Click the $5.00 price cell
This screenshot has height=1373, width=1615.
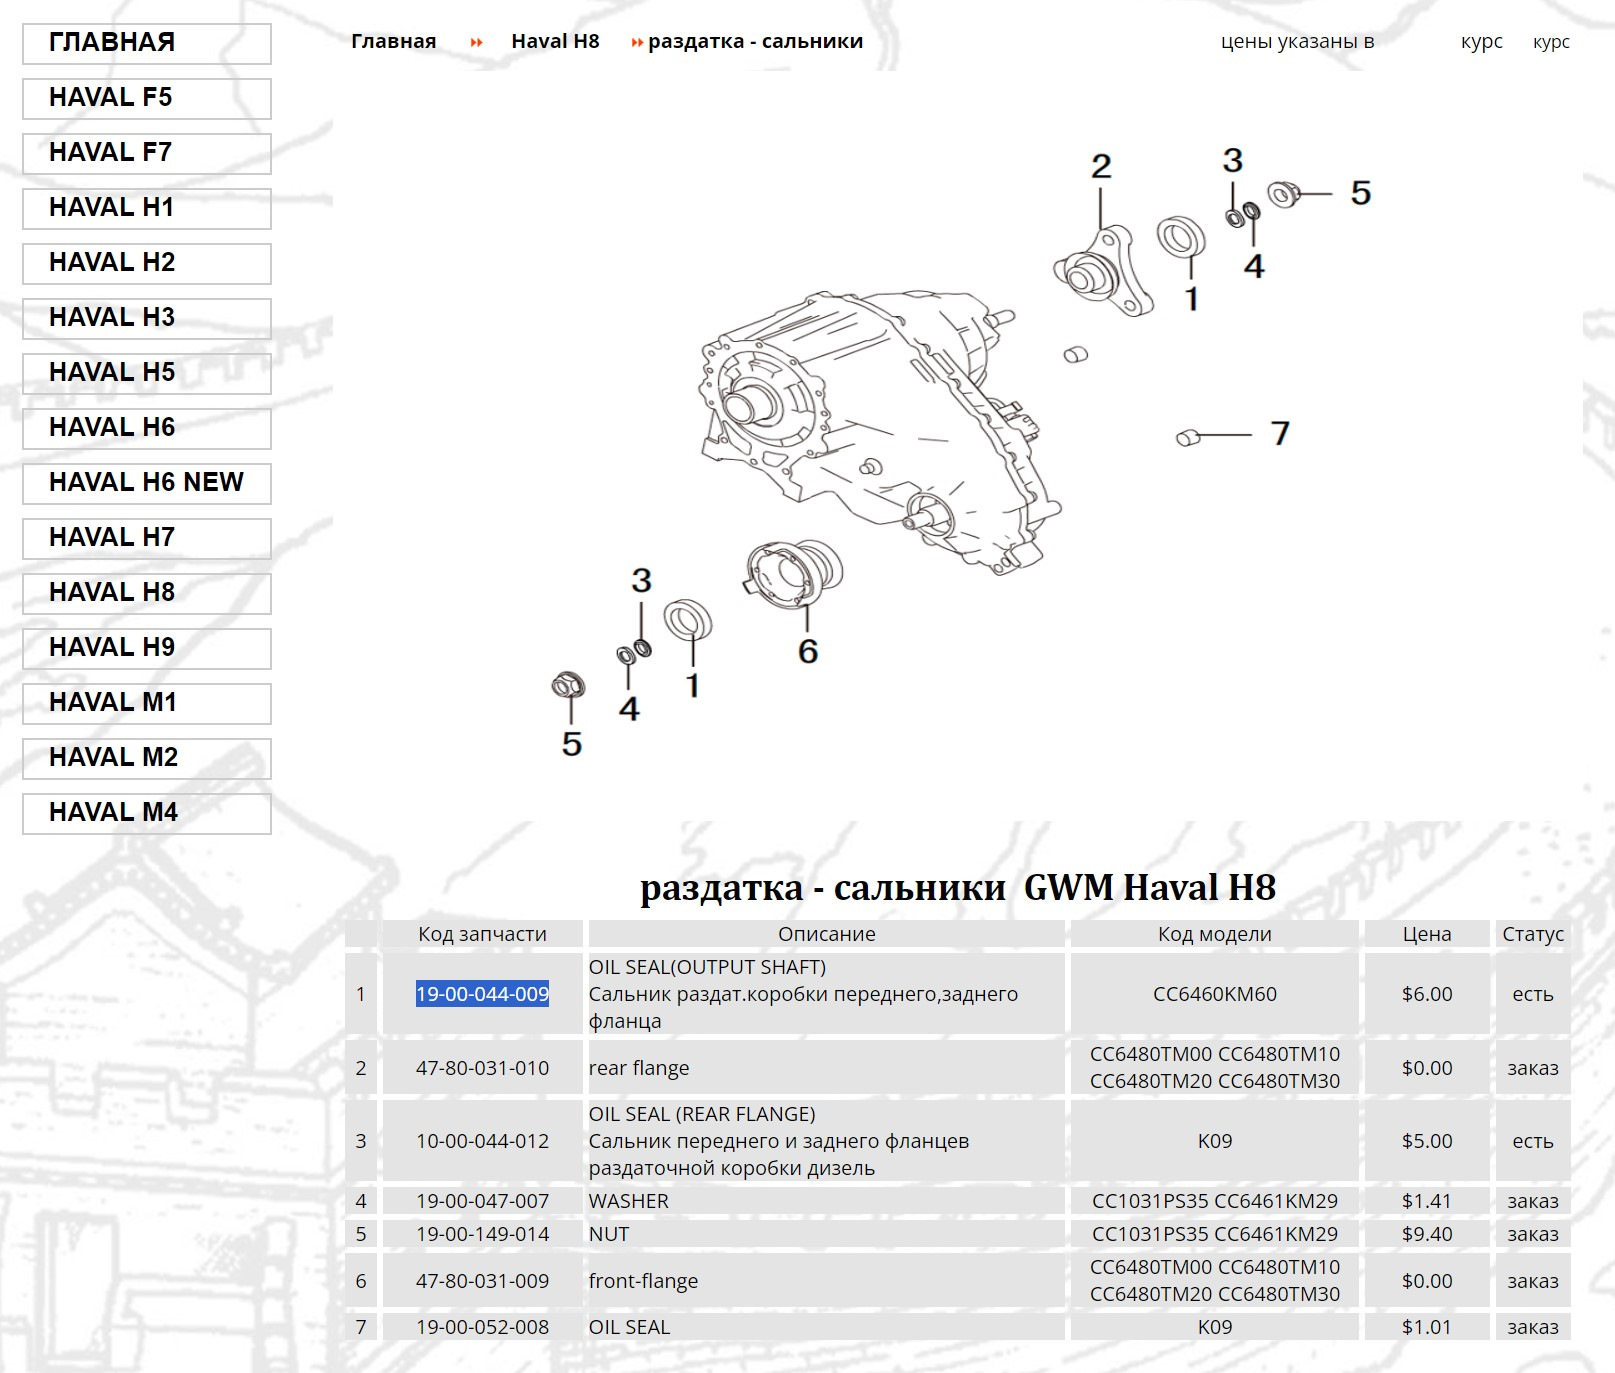coord(1427,1141)
